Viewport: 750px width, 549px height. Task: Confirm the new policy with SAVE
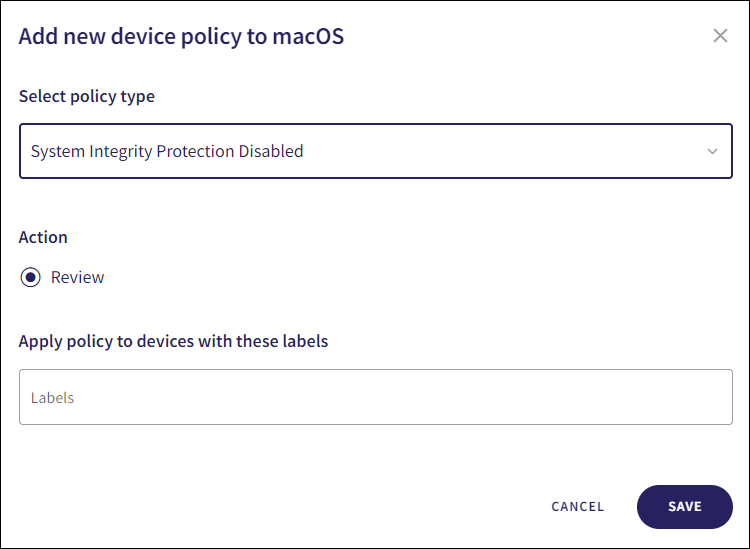point(685,506)
